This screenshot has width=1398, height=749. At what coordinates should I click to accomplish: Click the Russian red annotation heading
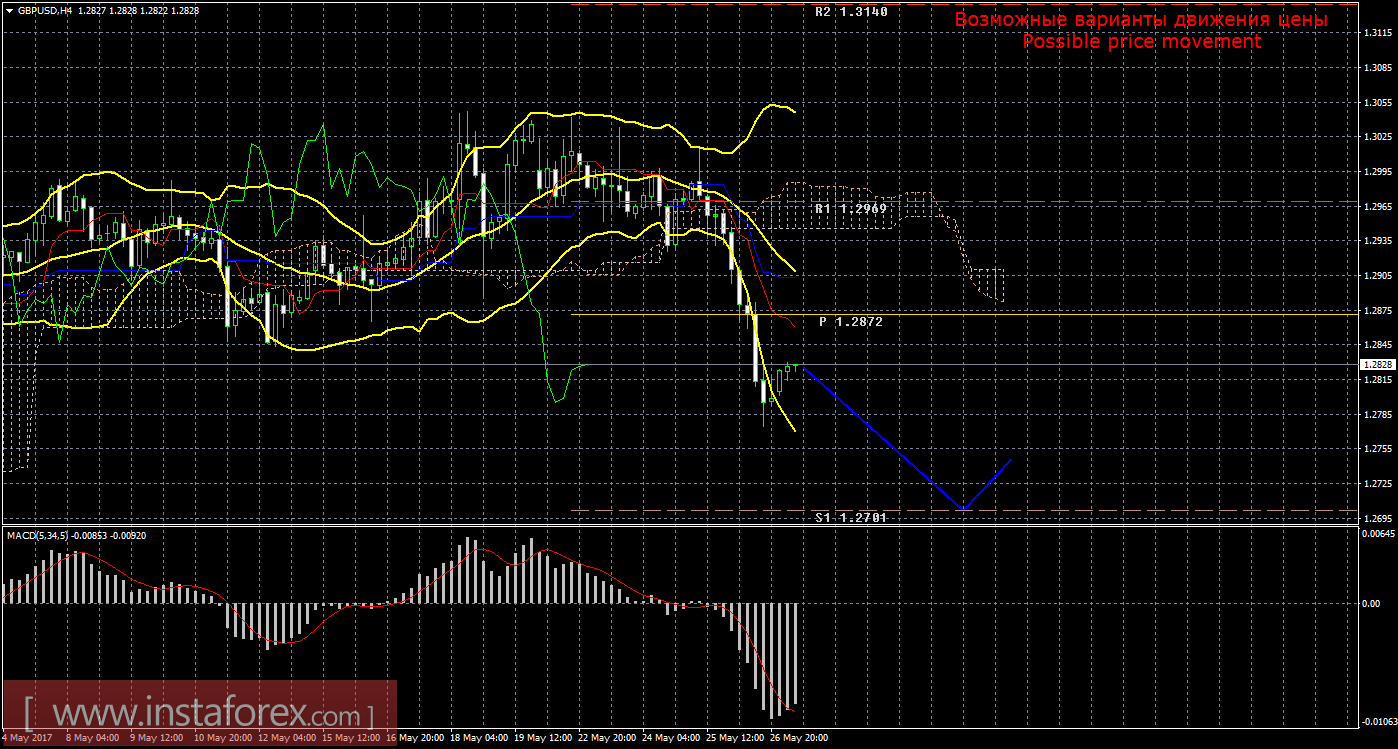[x=1141, y=19]
